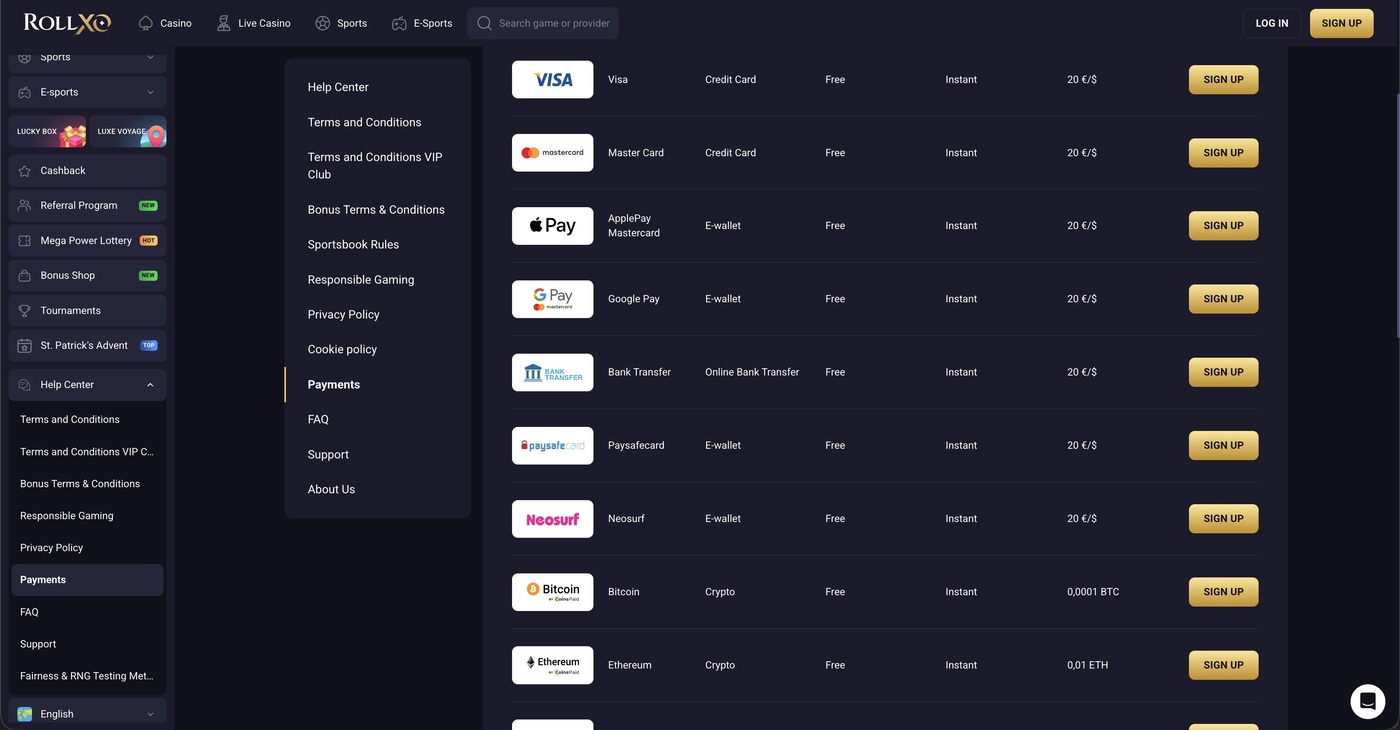Screen dimensions: 1400x730
Task: Click SIGN UP in the ApplePay row
Action: point(1223,226)
